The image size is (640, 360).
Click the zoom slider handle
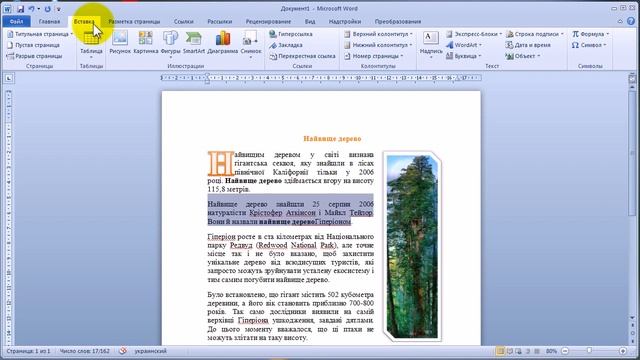[x=589, y=351]
